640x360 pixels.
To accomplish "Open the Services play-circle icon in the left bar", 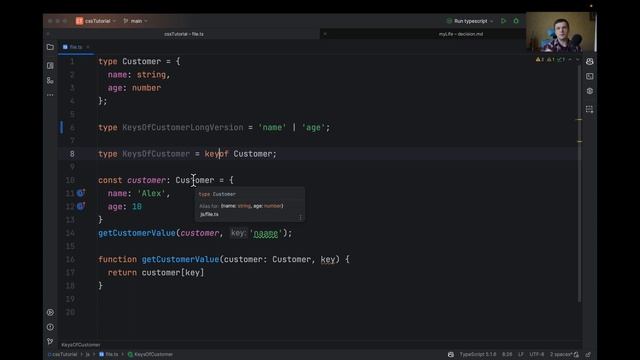I will click(x=50, y=312).
